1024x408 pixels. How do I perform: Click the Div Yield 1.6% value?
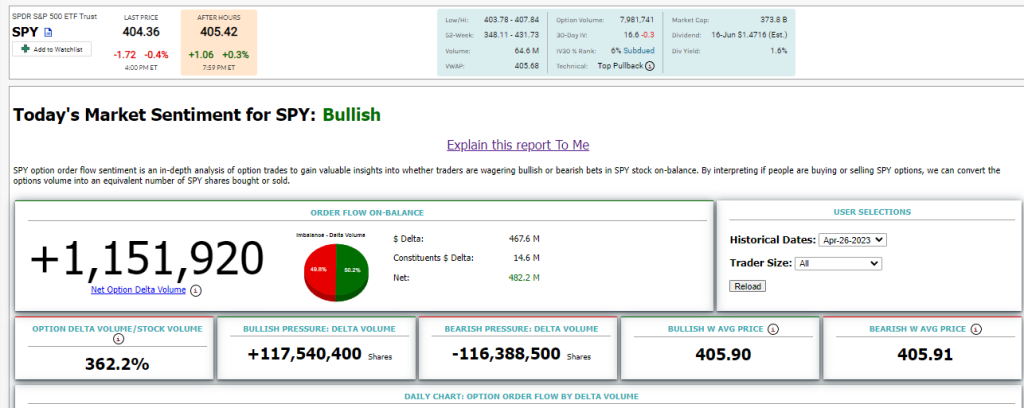(x=778, y=50)
